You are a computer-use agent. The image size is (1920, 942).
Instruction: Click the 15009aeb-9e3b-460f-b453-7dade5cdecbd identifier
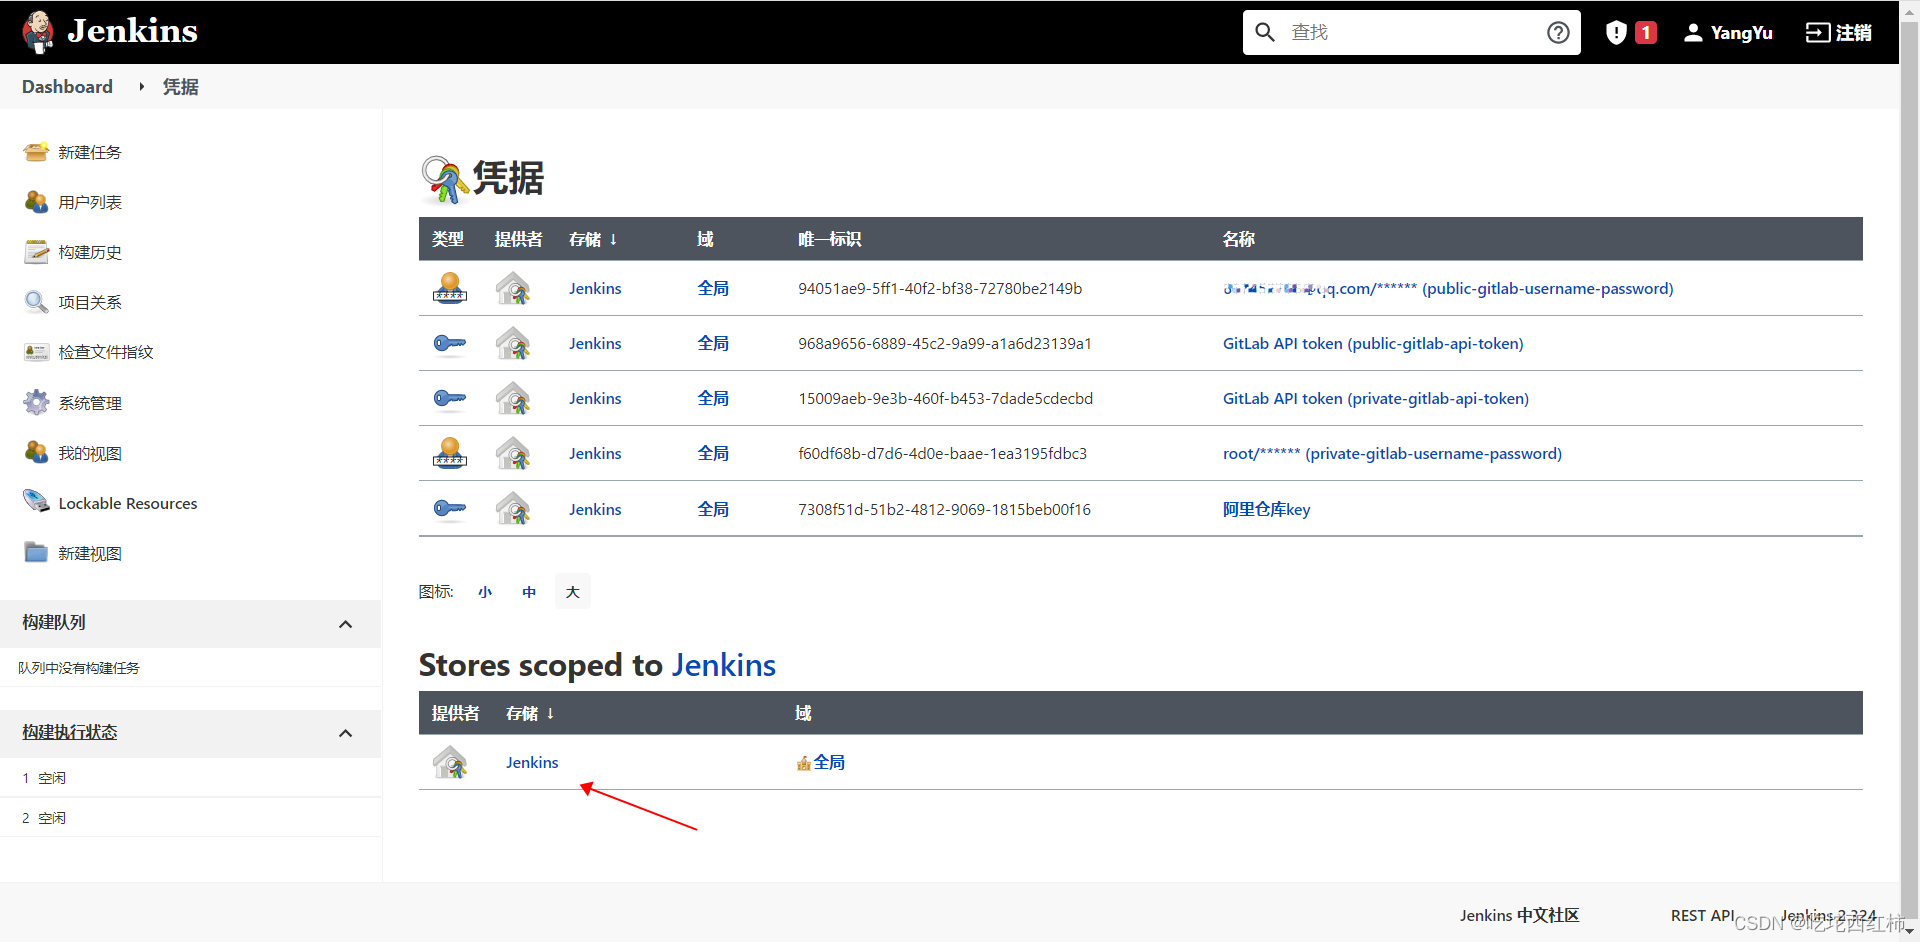945,398
